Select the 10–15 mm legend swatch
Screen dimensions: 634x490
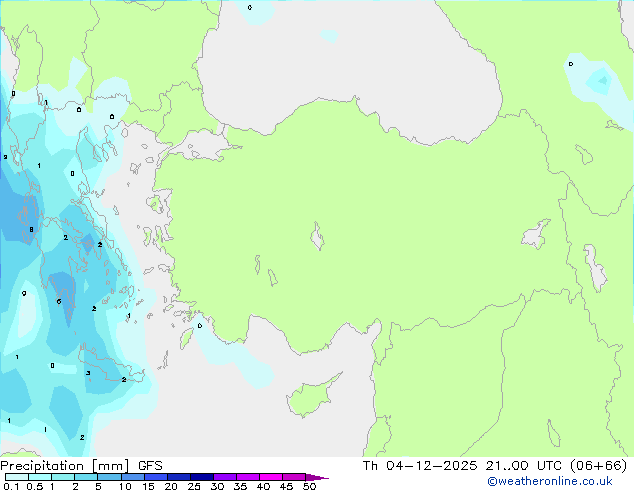(132, 477)
